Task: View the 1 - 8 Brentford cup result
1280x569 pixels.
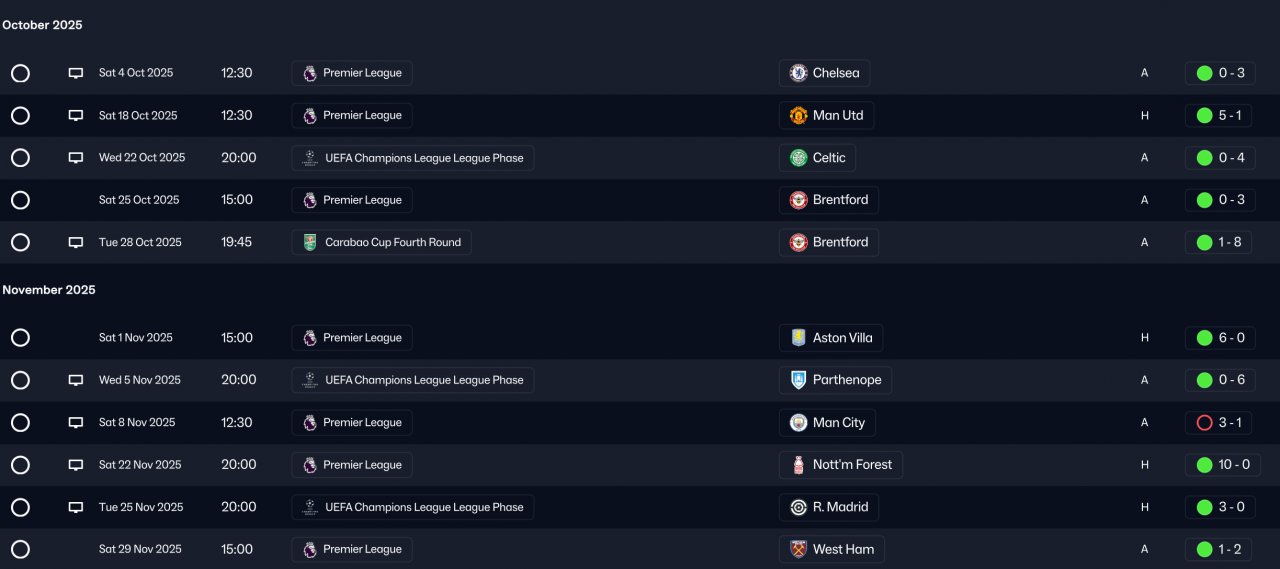Action: click(x=1219, y=242)
